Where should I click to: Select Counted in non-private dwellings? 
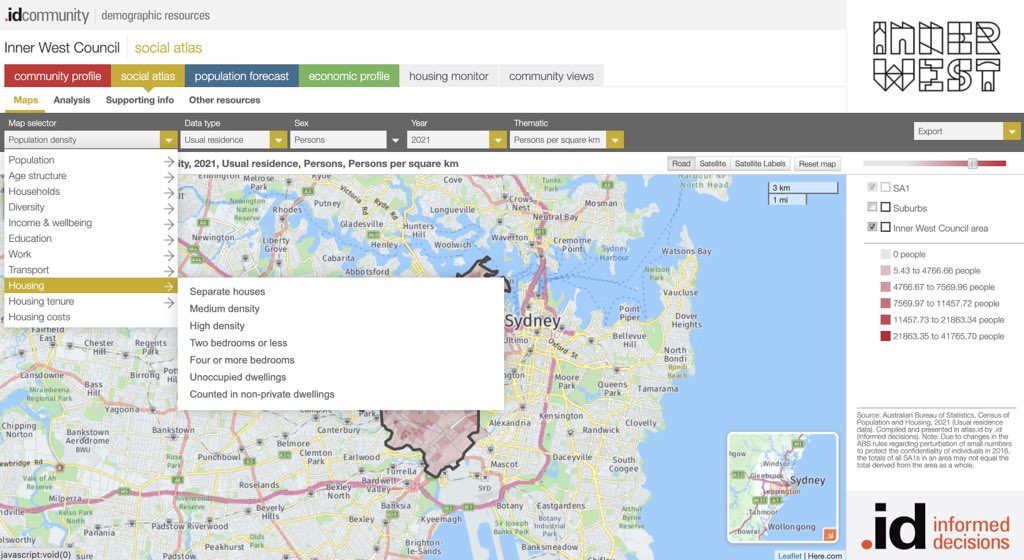[x=262, y=394]
